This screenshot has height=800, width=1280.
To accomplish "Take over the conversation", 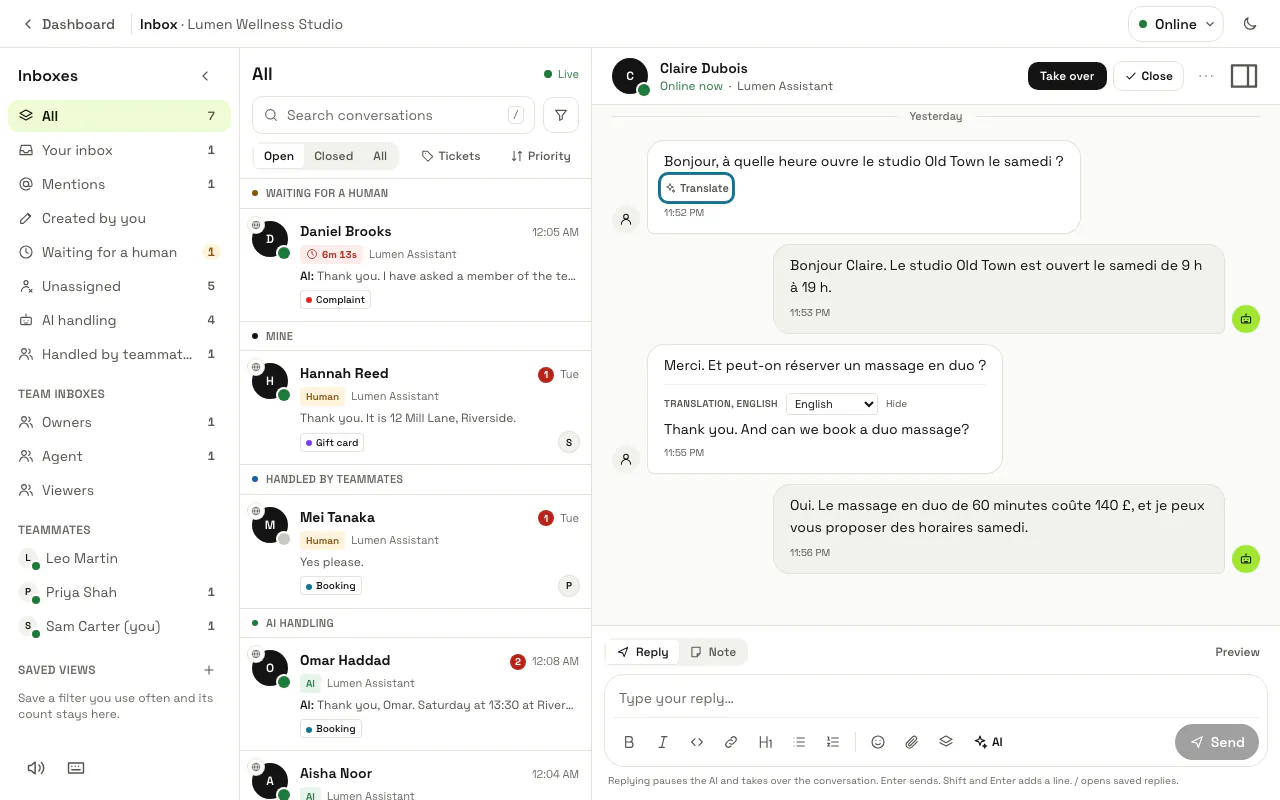I will click(1067, 76).
